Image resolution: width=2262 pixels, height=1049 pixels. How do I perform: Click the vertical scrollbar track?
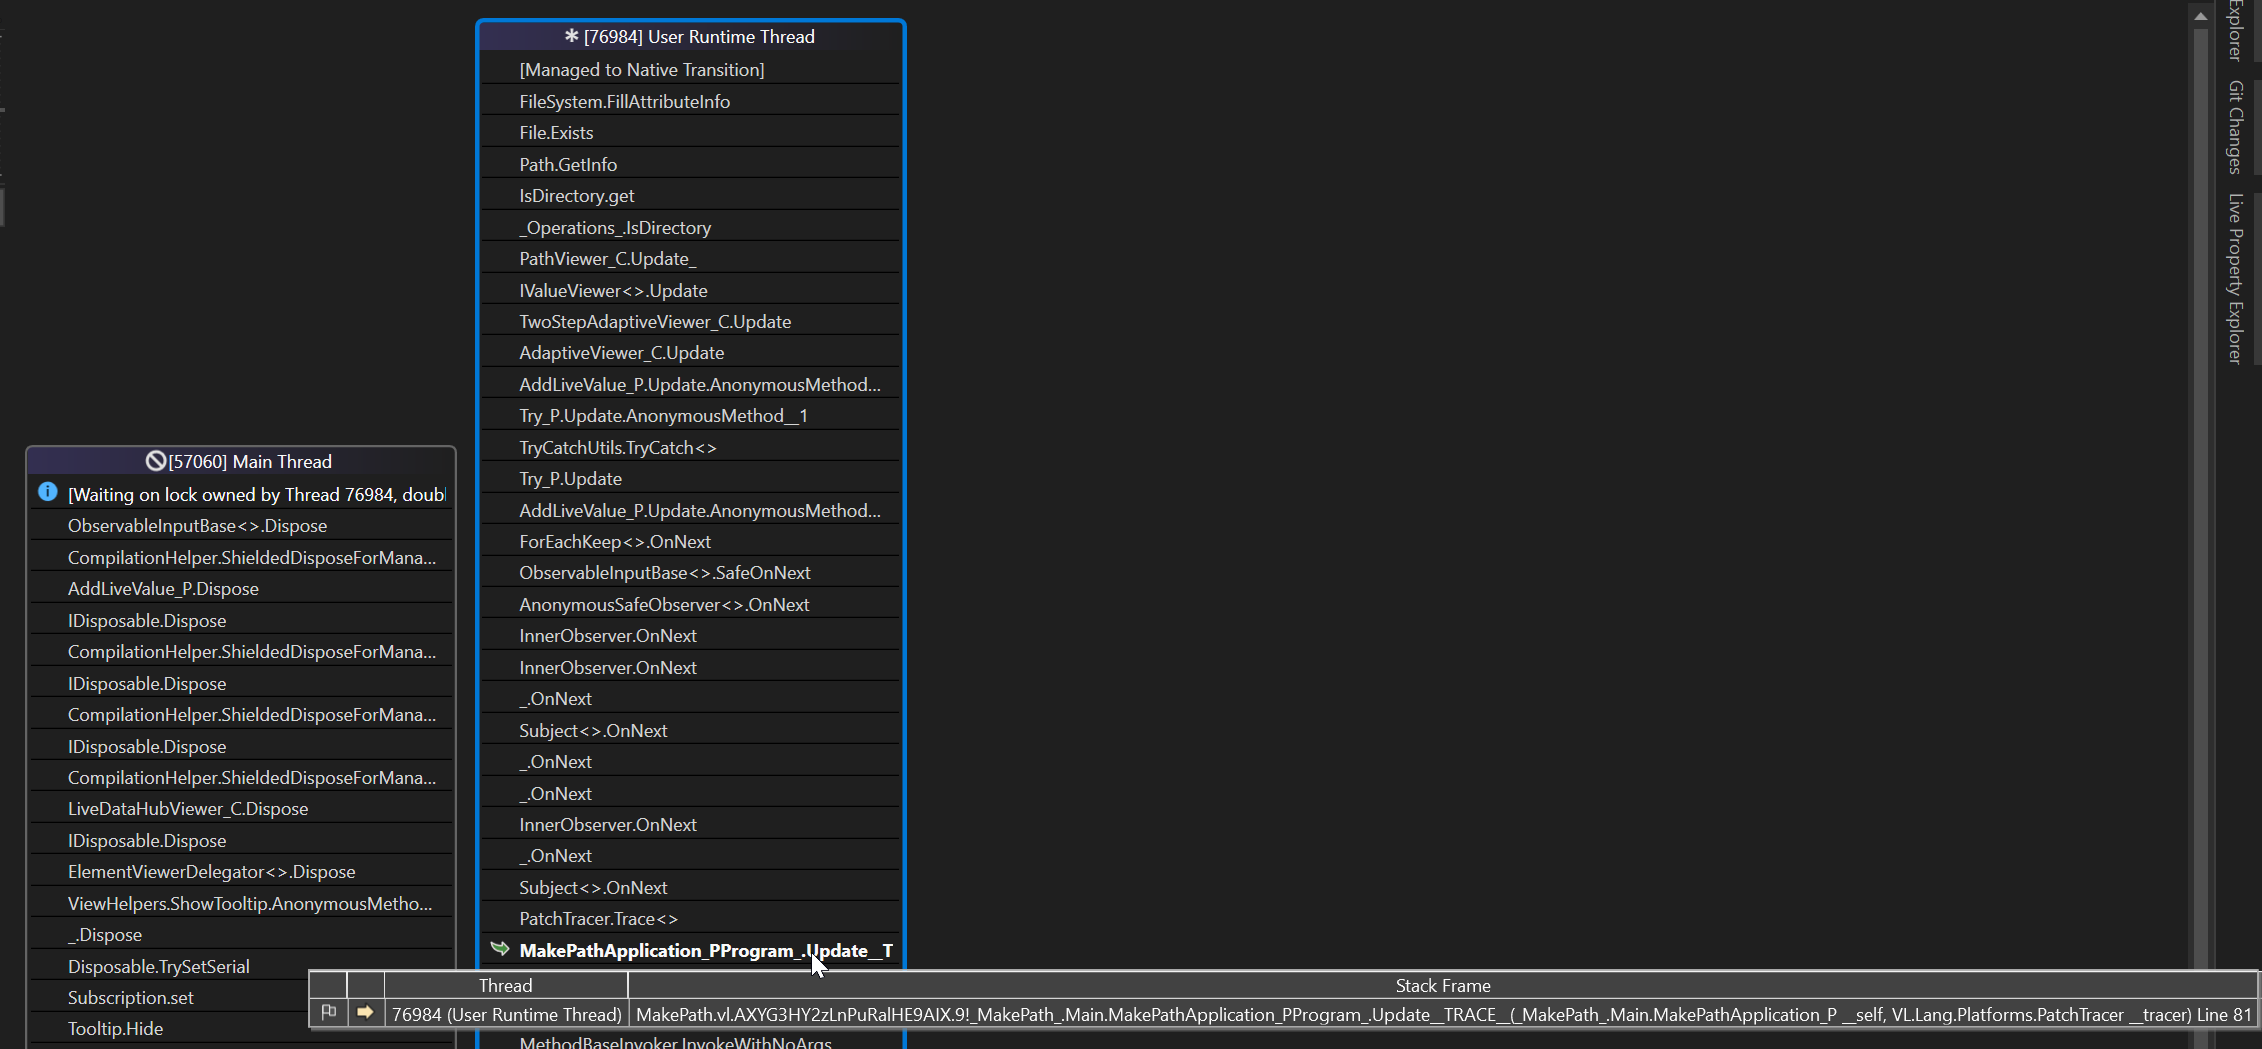(x=2199, y=500)
